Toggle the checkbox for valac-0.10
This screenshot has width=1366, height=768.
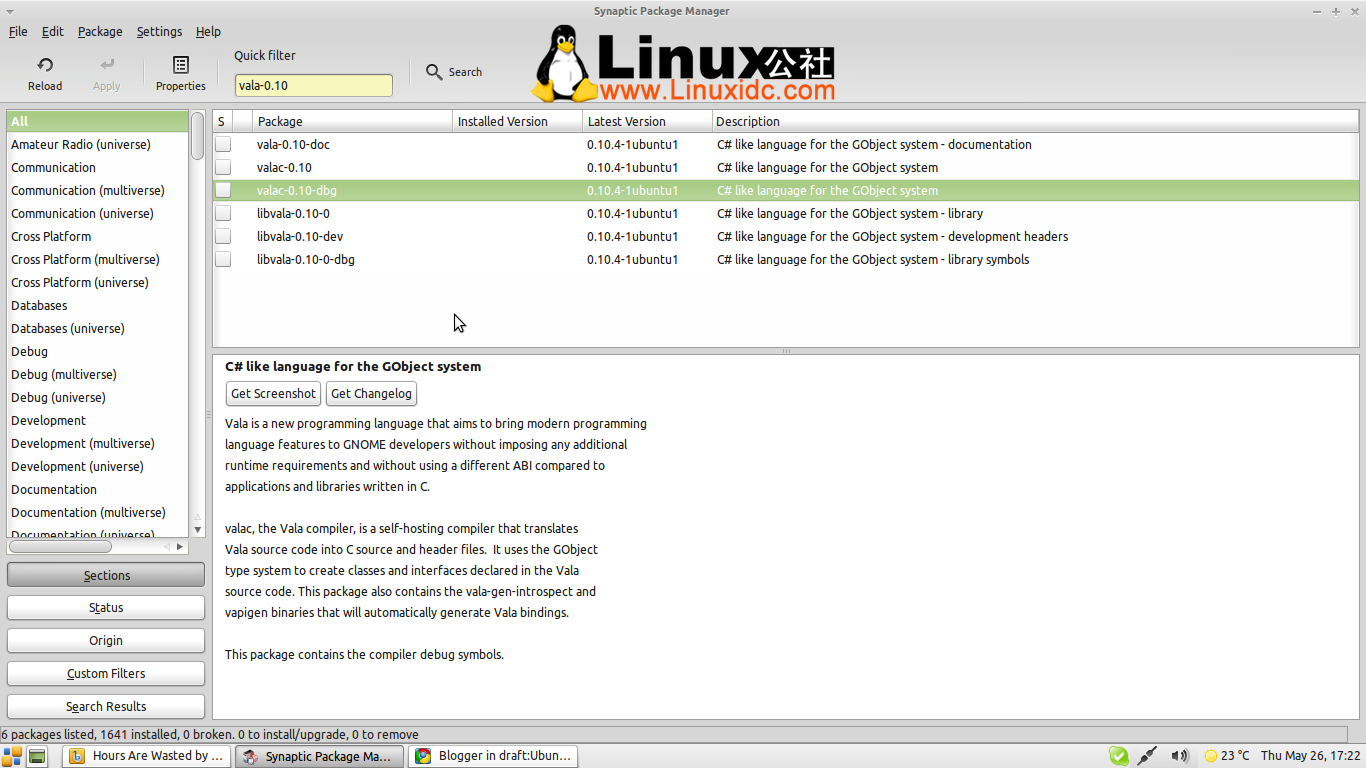point(223,168)
